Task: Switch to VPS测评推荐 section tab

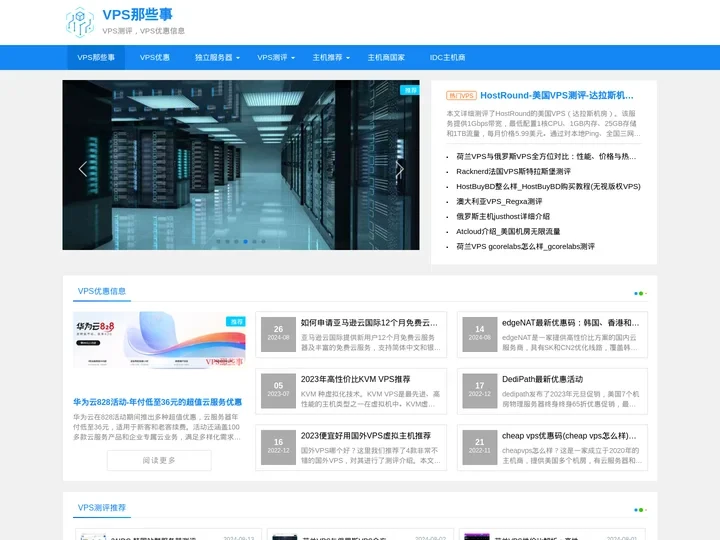Action: point(102,507)
